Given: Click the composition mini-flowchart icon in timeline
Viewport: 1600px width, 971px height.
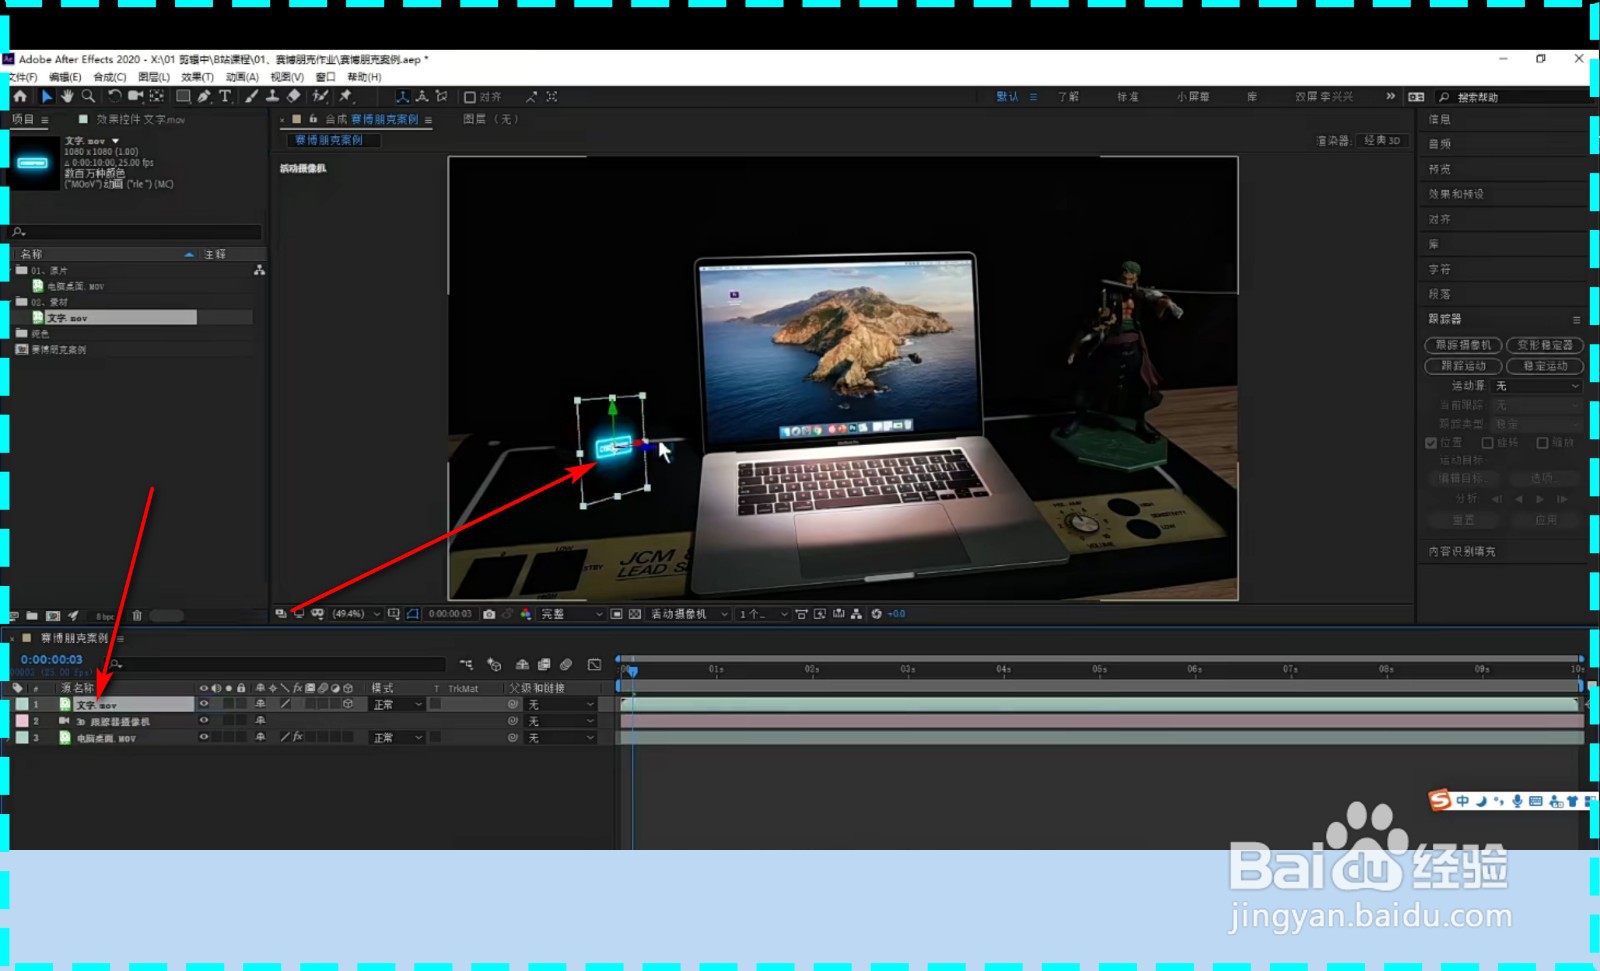Looking at the screenshot, I should coord(466,664).
